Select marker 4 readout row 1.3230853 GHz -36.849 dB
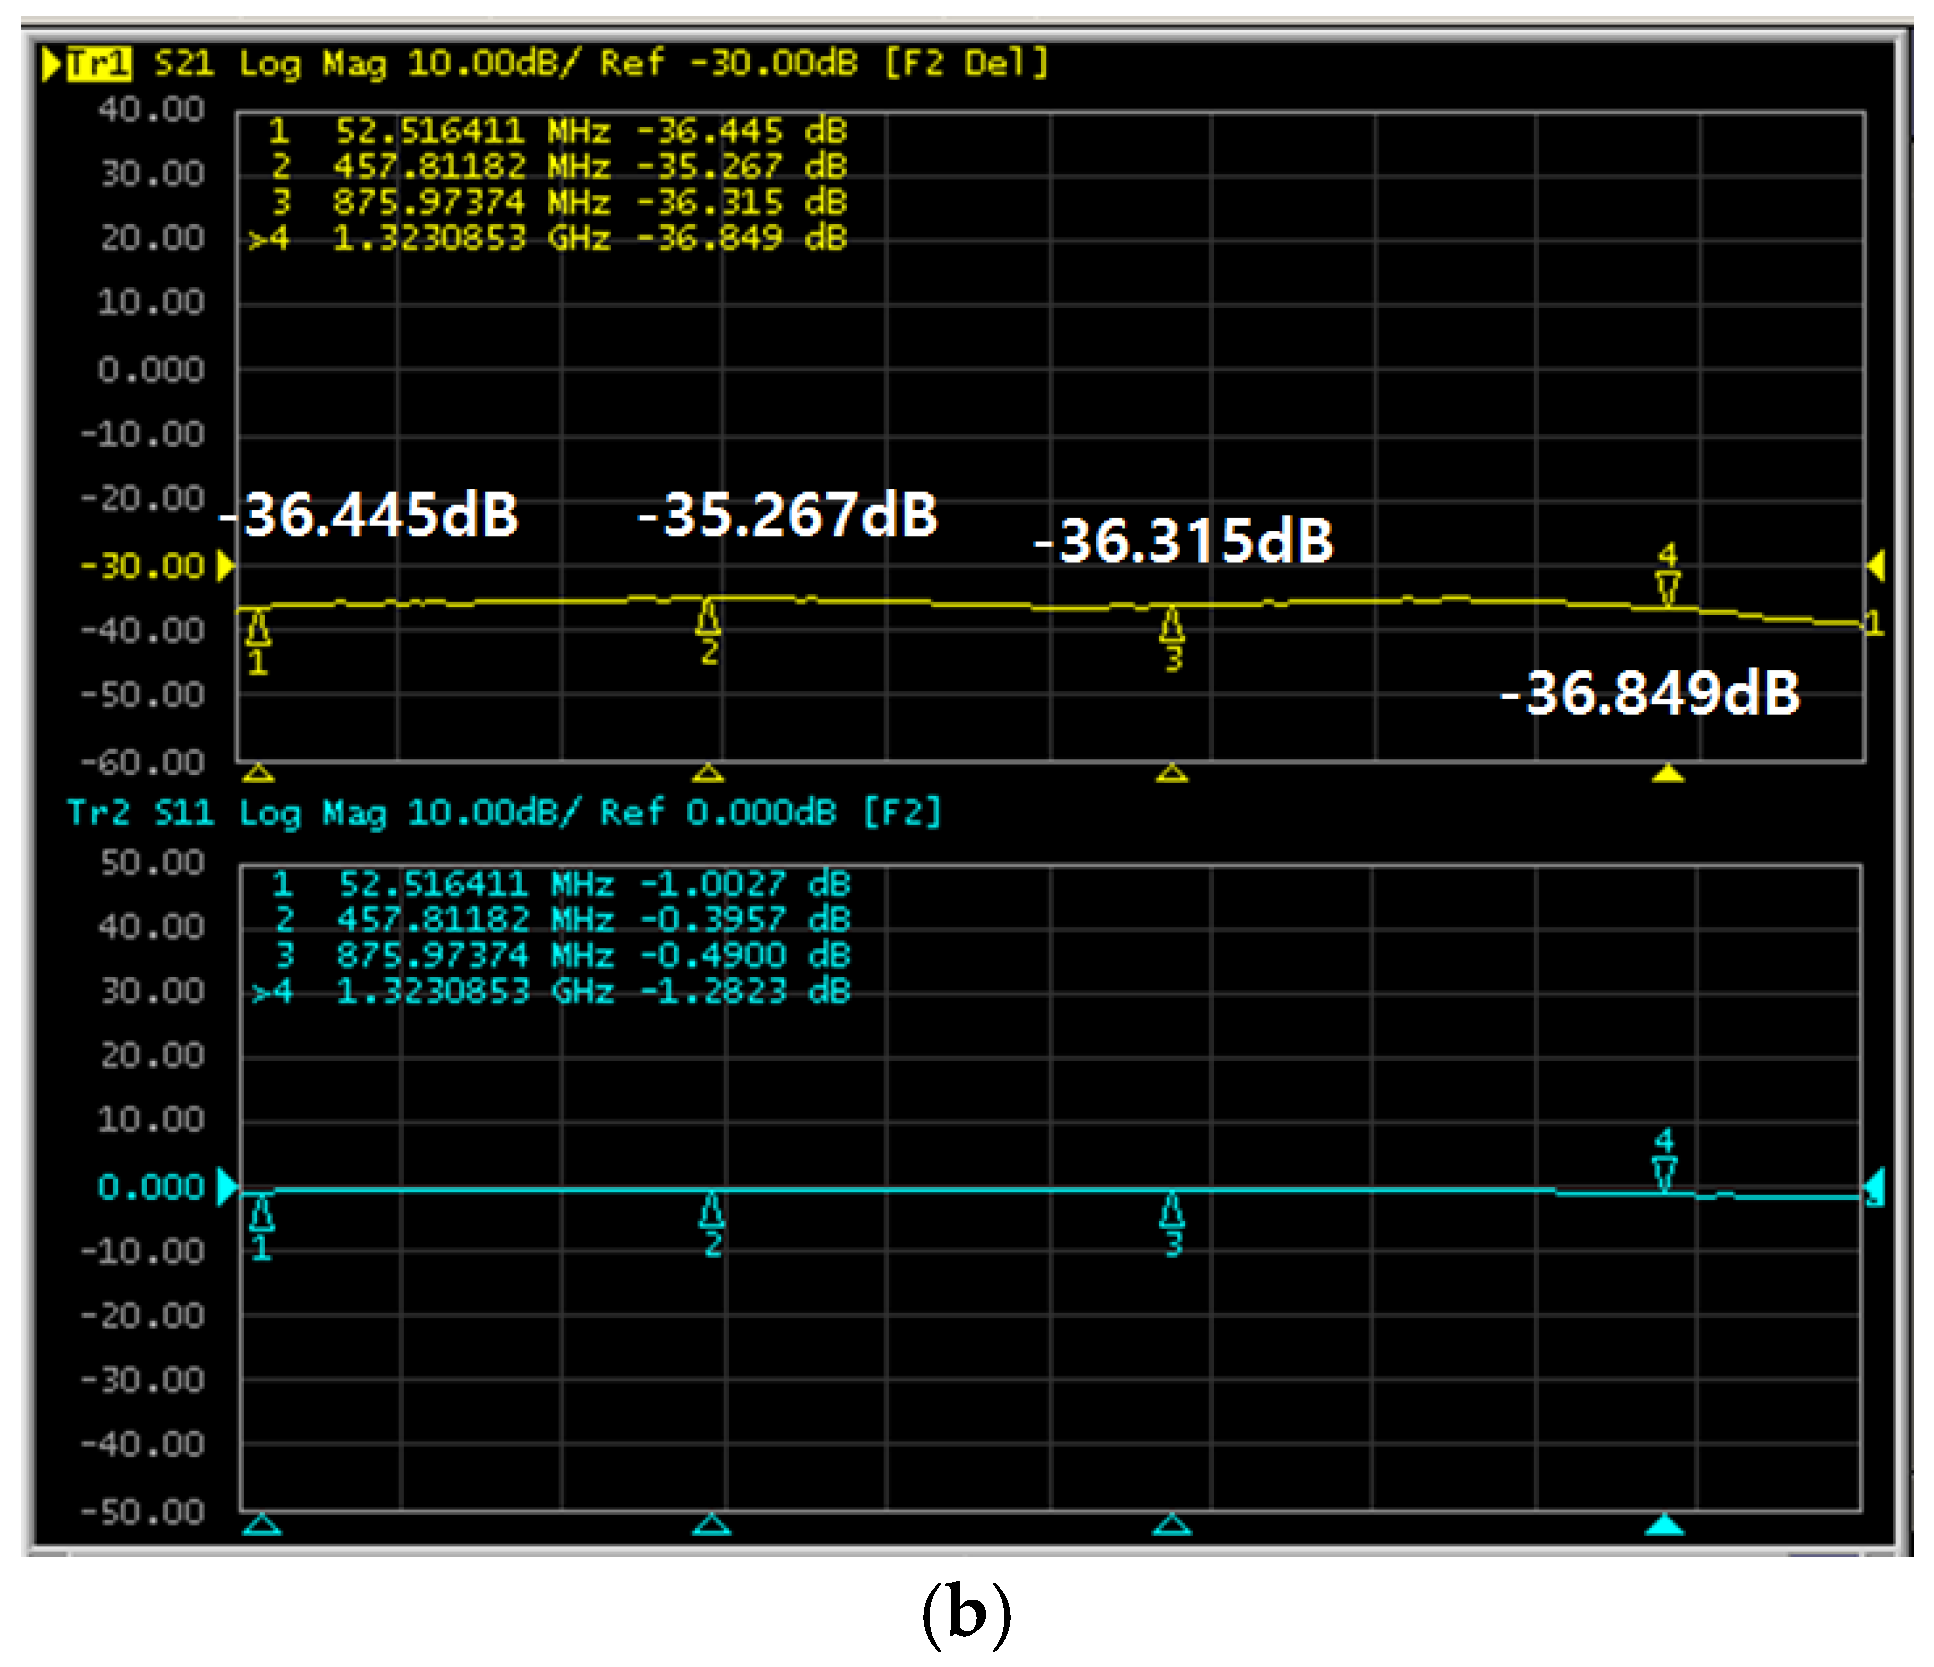The image size is (1934, 1667). (x=548, y=238)
